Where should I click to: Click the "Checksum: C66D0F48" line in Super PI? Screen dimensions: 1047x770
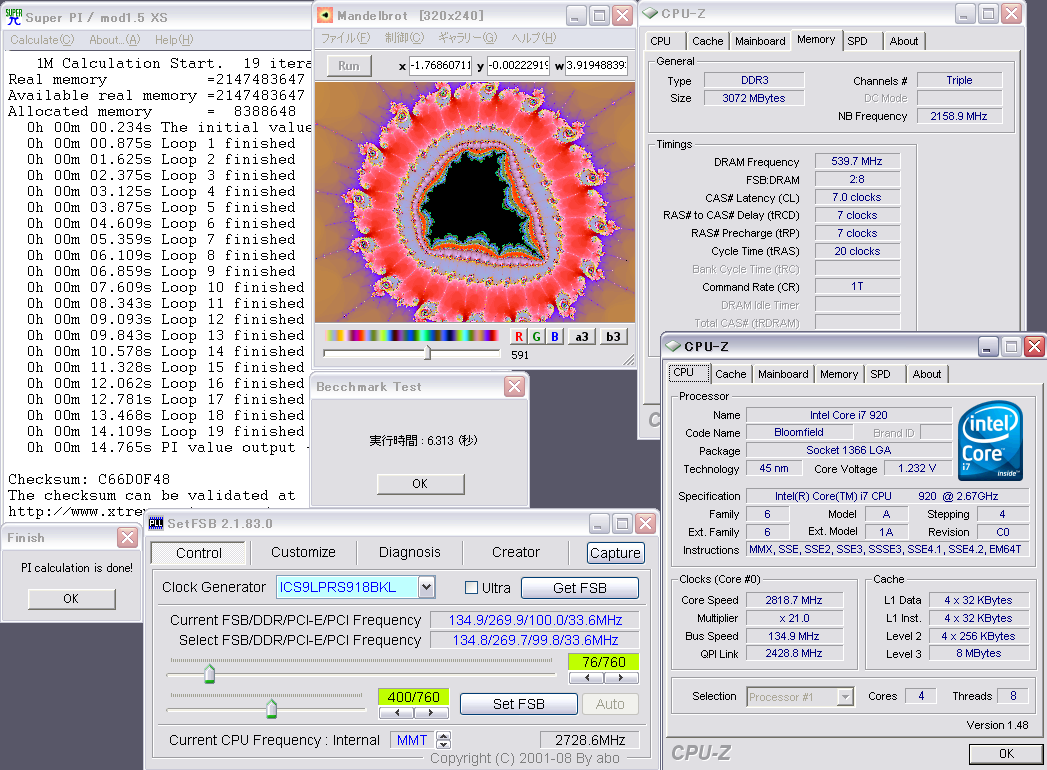(x=89, y=479)
